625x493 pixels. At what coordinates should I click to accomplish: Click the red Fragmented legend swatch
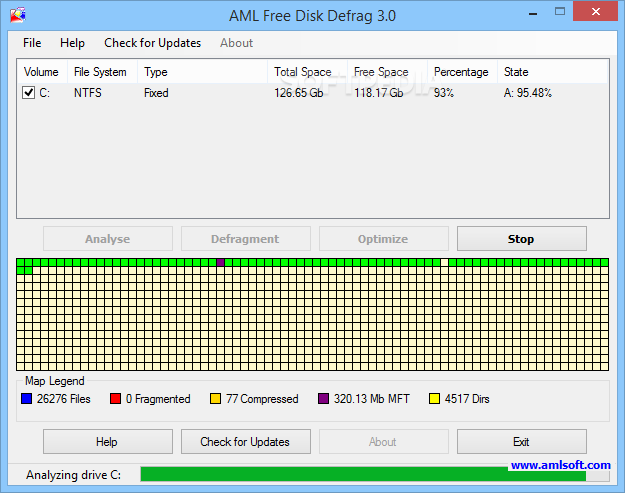coord(115,399)
